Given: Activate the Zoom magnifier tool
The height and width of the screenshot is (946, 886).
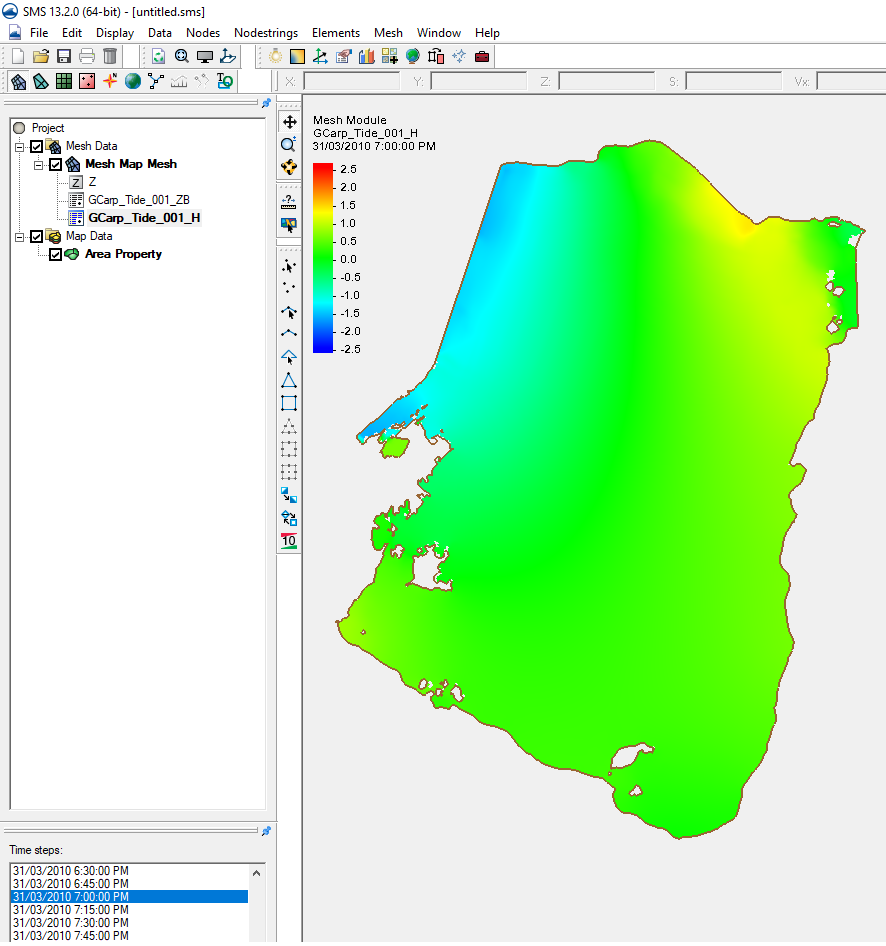Looking at the screenshot, I should point(289,144).
